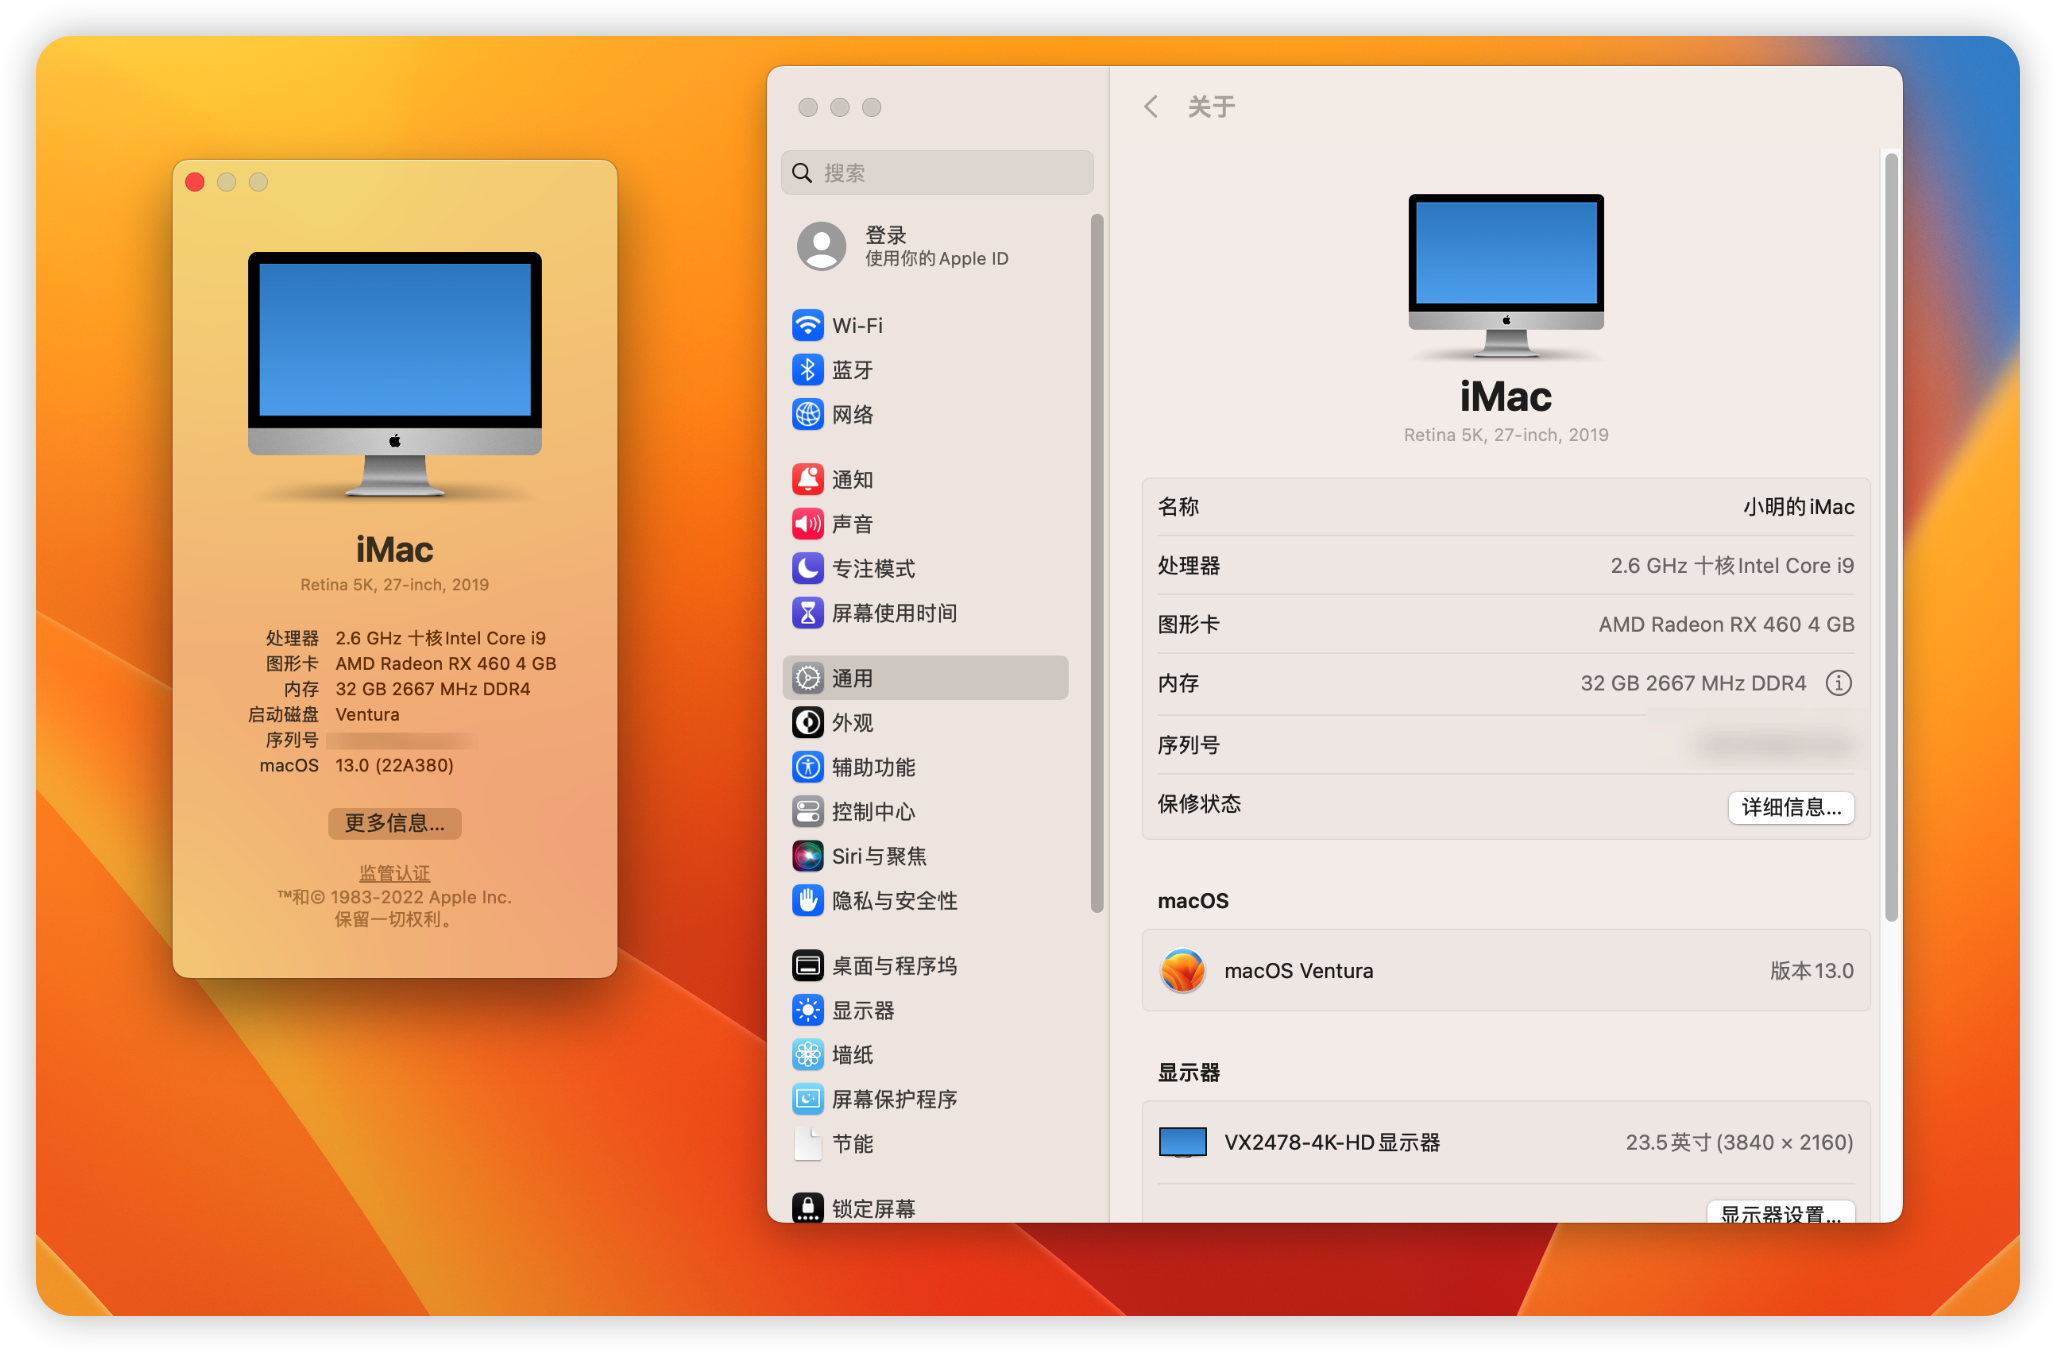
Task: Click 启动磁盘 Ventura in About window
Action: (x=324, y=714)
